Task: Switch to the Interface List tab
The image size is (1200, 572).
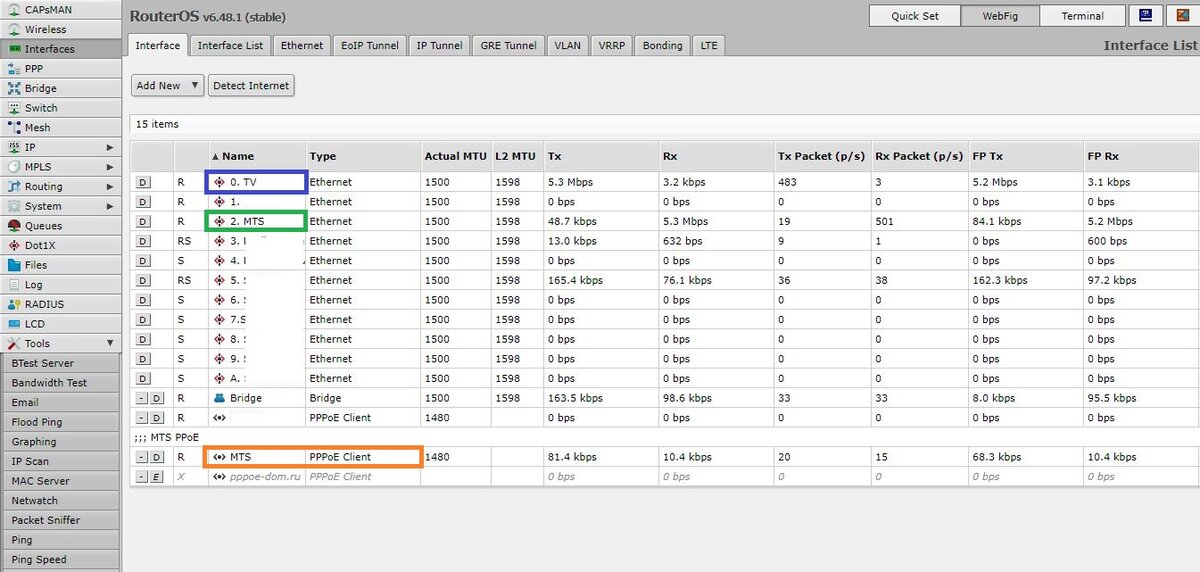Action: coord(231,45)
